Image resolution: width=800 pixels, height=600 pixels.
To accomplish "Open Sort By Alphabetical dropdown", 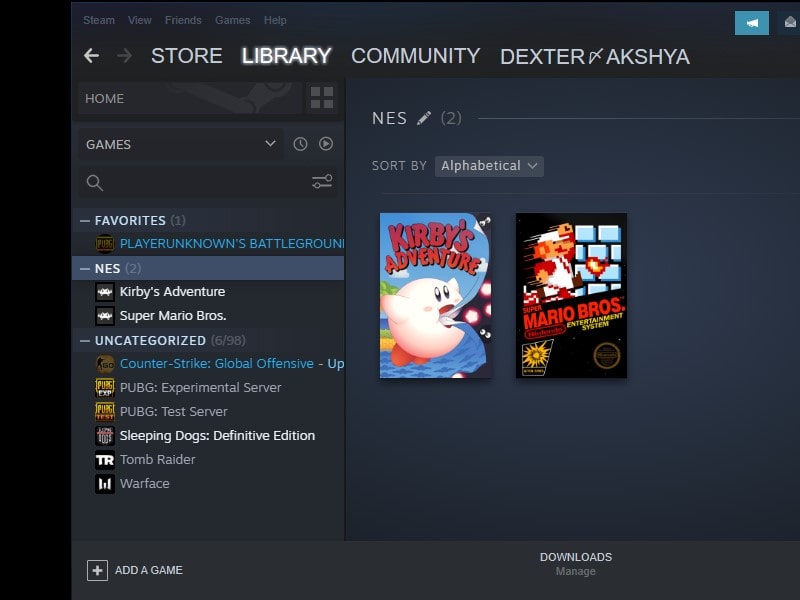I will click(489, 166).
